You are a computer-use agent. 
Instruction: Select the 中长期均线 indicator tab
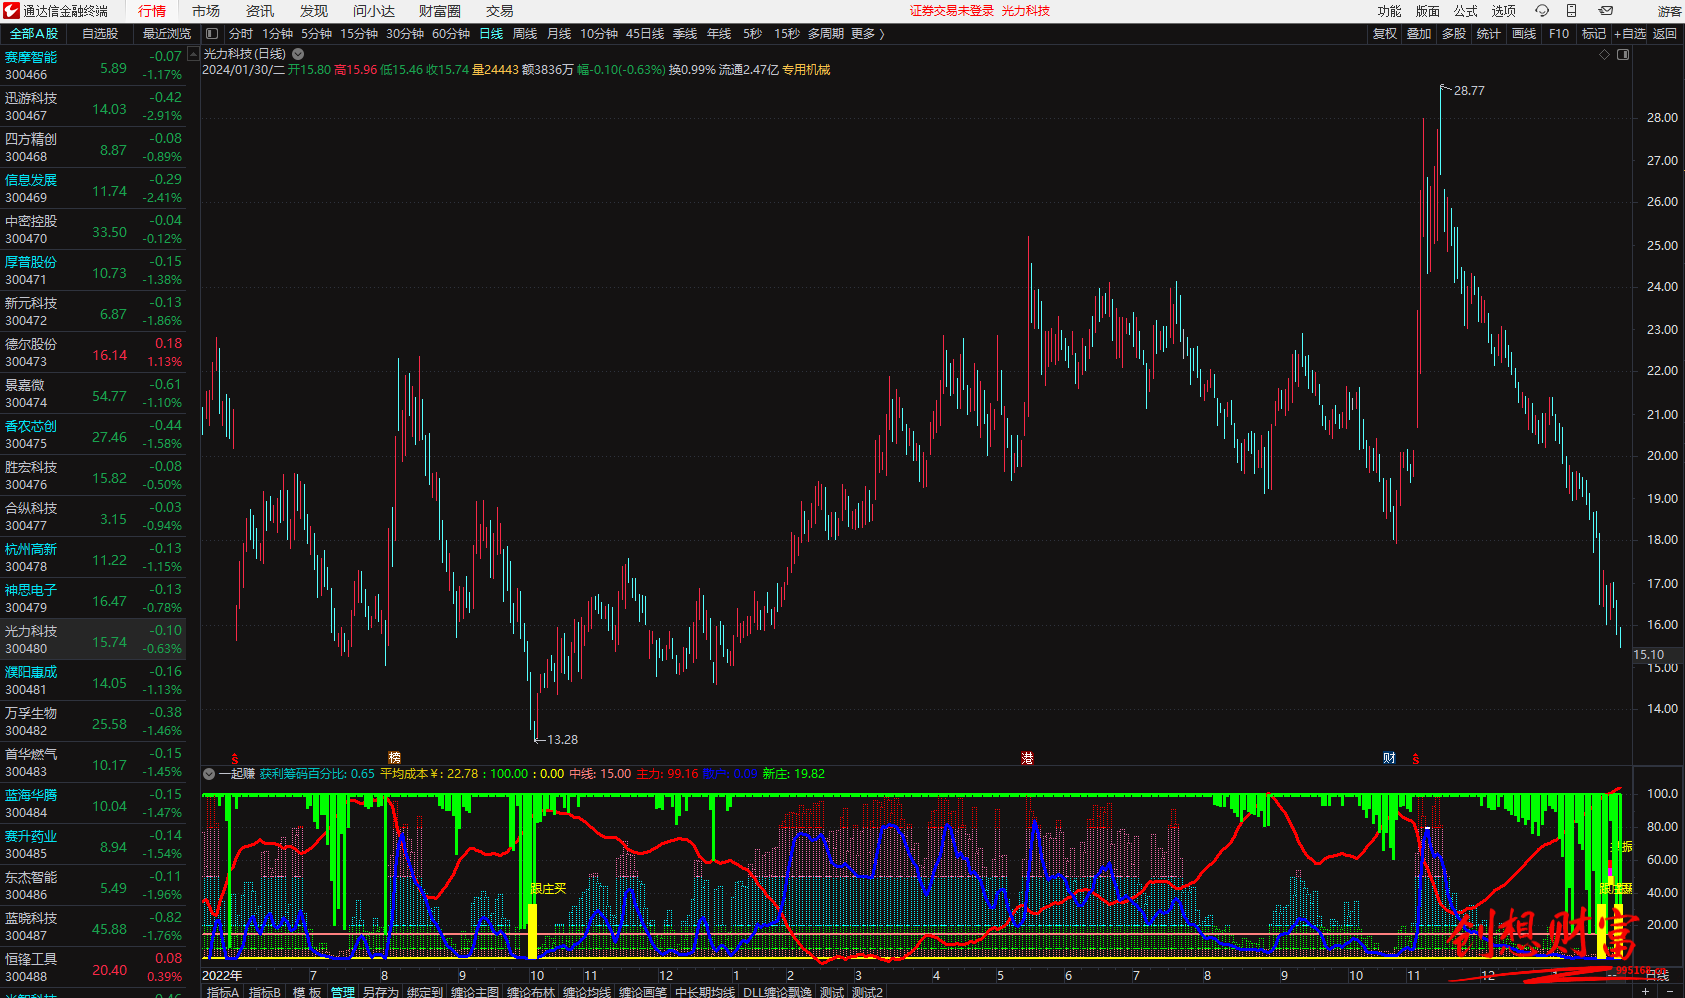click(x=705, y=992)
